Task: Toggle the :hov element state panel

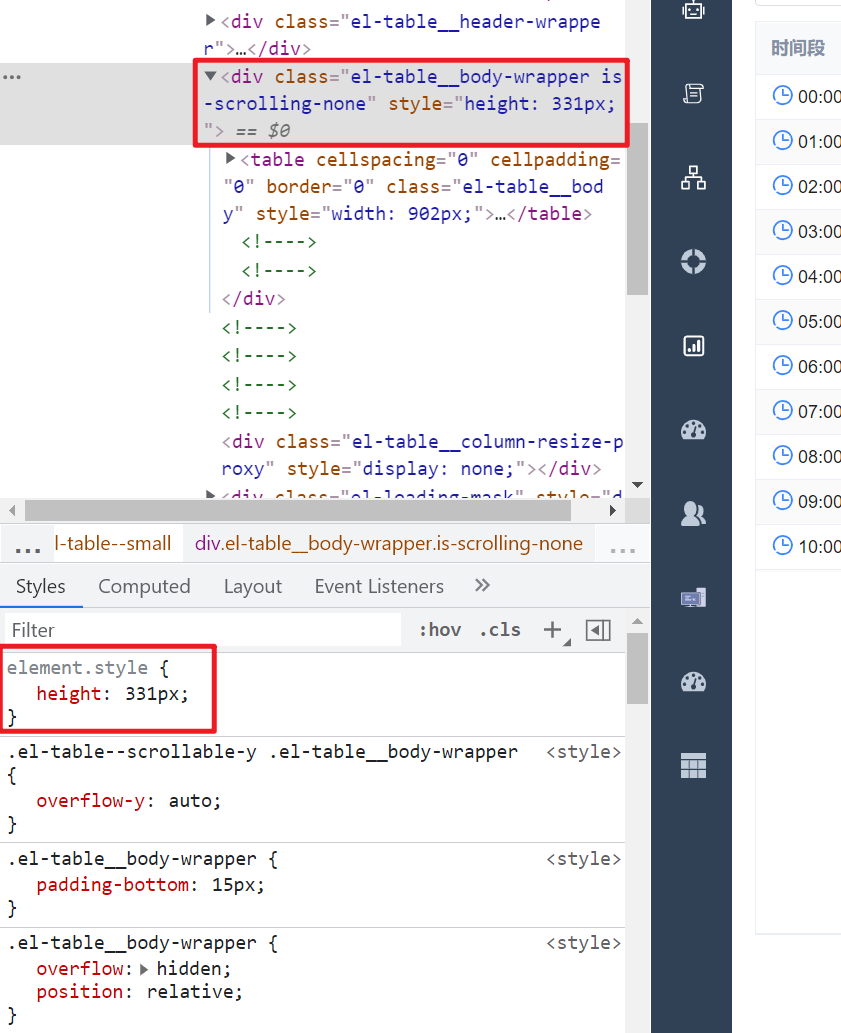Action: tap(440, 630)
